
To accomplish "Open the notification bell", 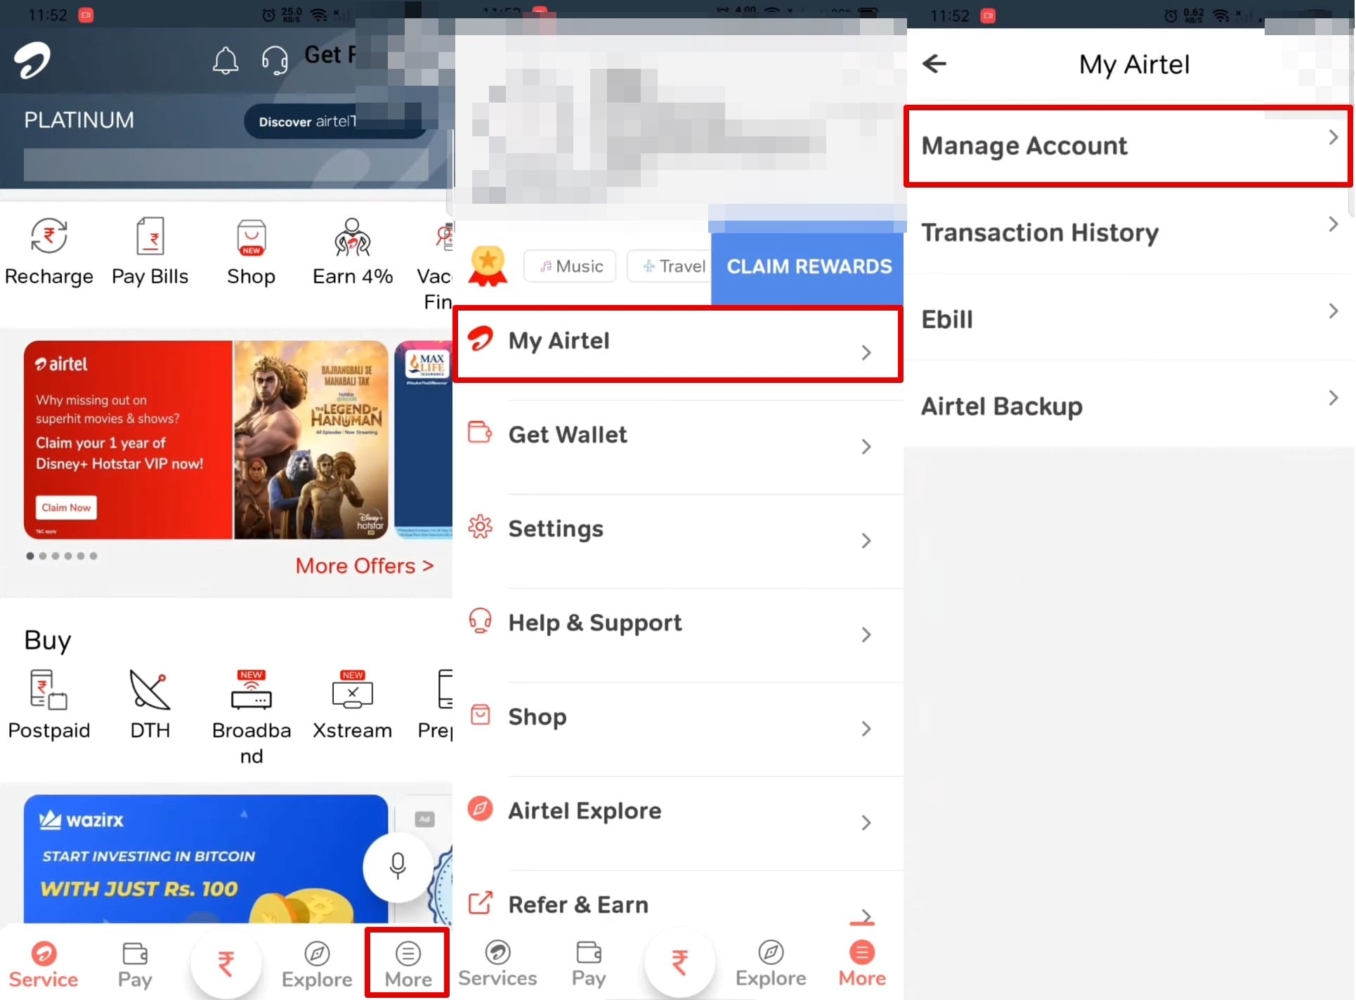I will pyautogui.click(x=225, y=60).
